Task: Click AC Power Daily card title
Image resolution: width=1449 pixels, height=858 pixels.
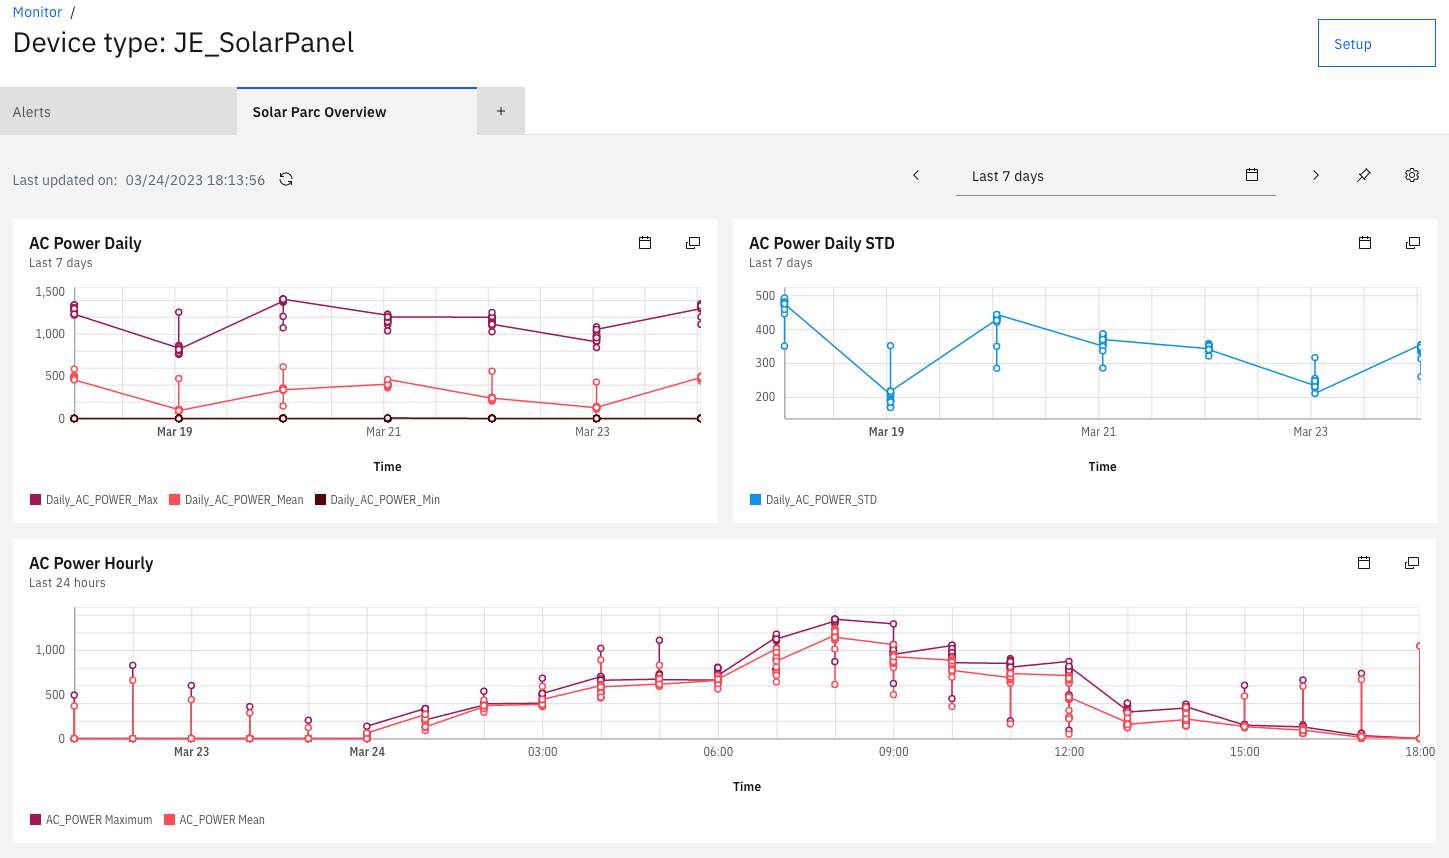Action: 85,243
